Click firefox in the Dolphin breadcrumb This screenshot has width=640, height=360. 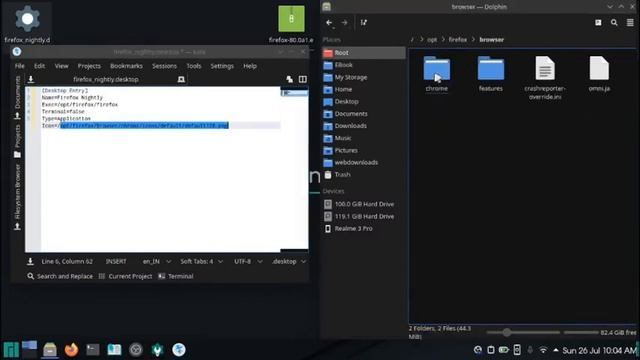[x=458, y=40]
